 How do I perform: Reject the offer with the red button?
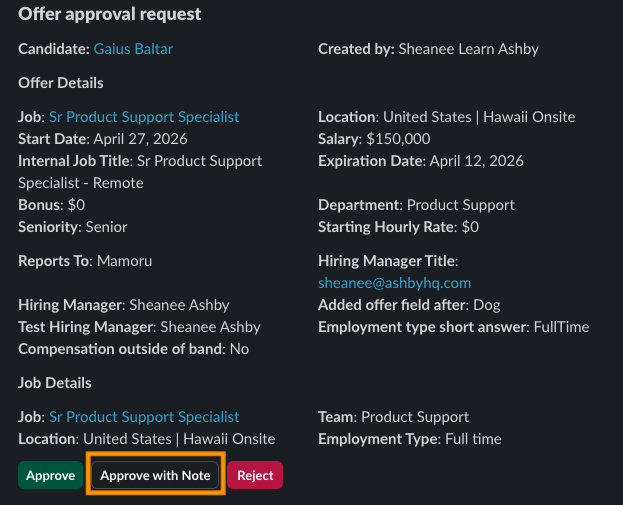[255, 475]
